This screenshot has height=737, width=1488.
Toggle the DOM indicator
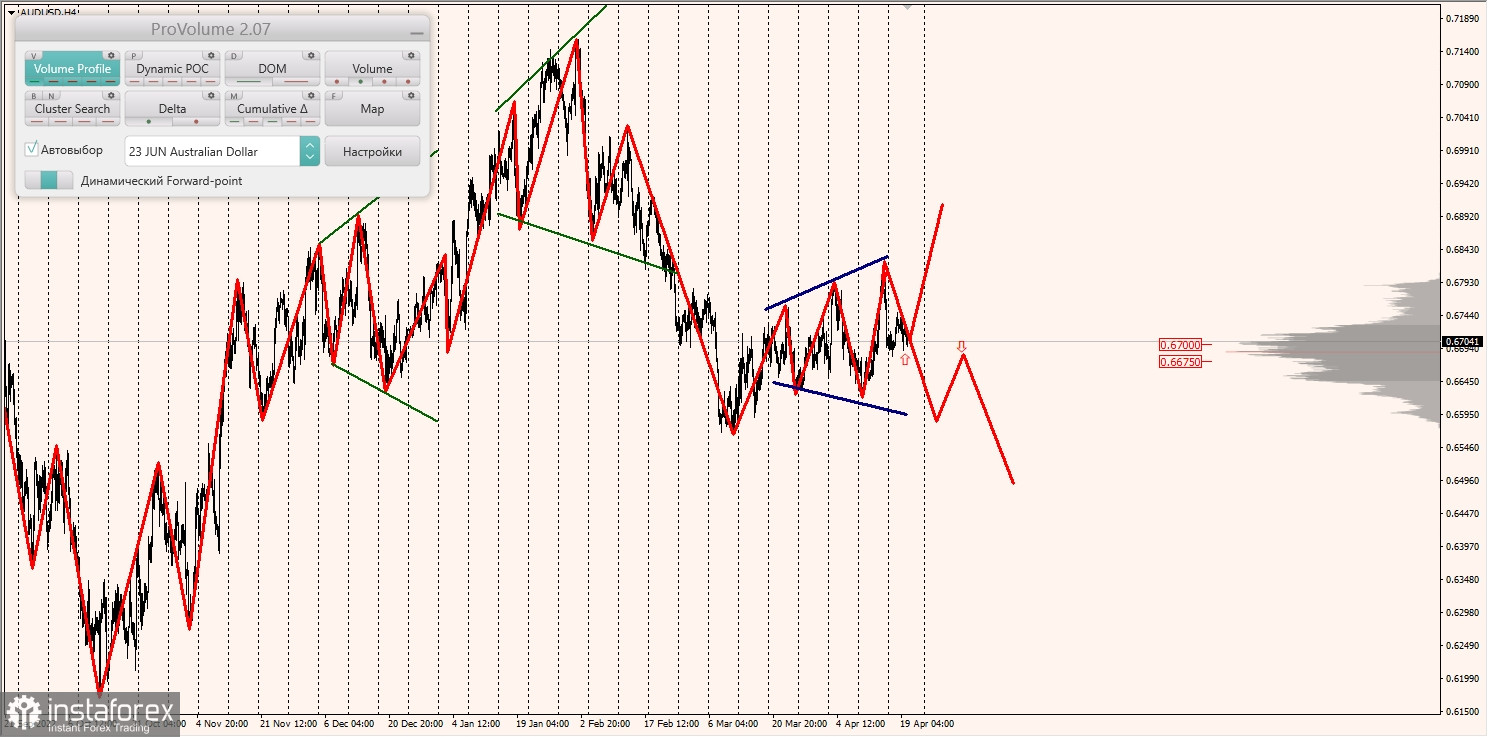tap(272, 68)
